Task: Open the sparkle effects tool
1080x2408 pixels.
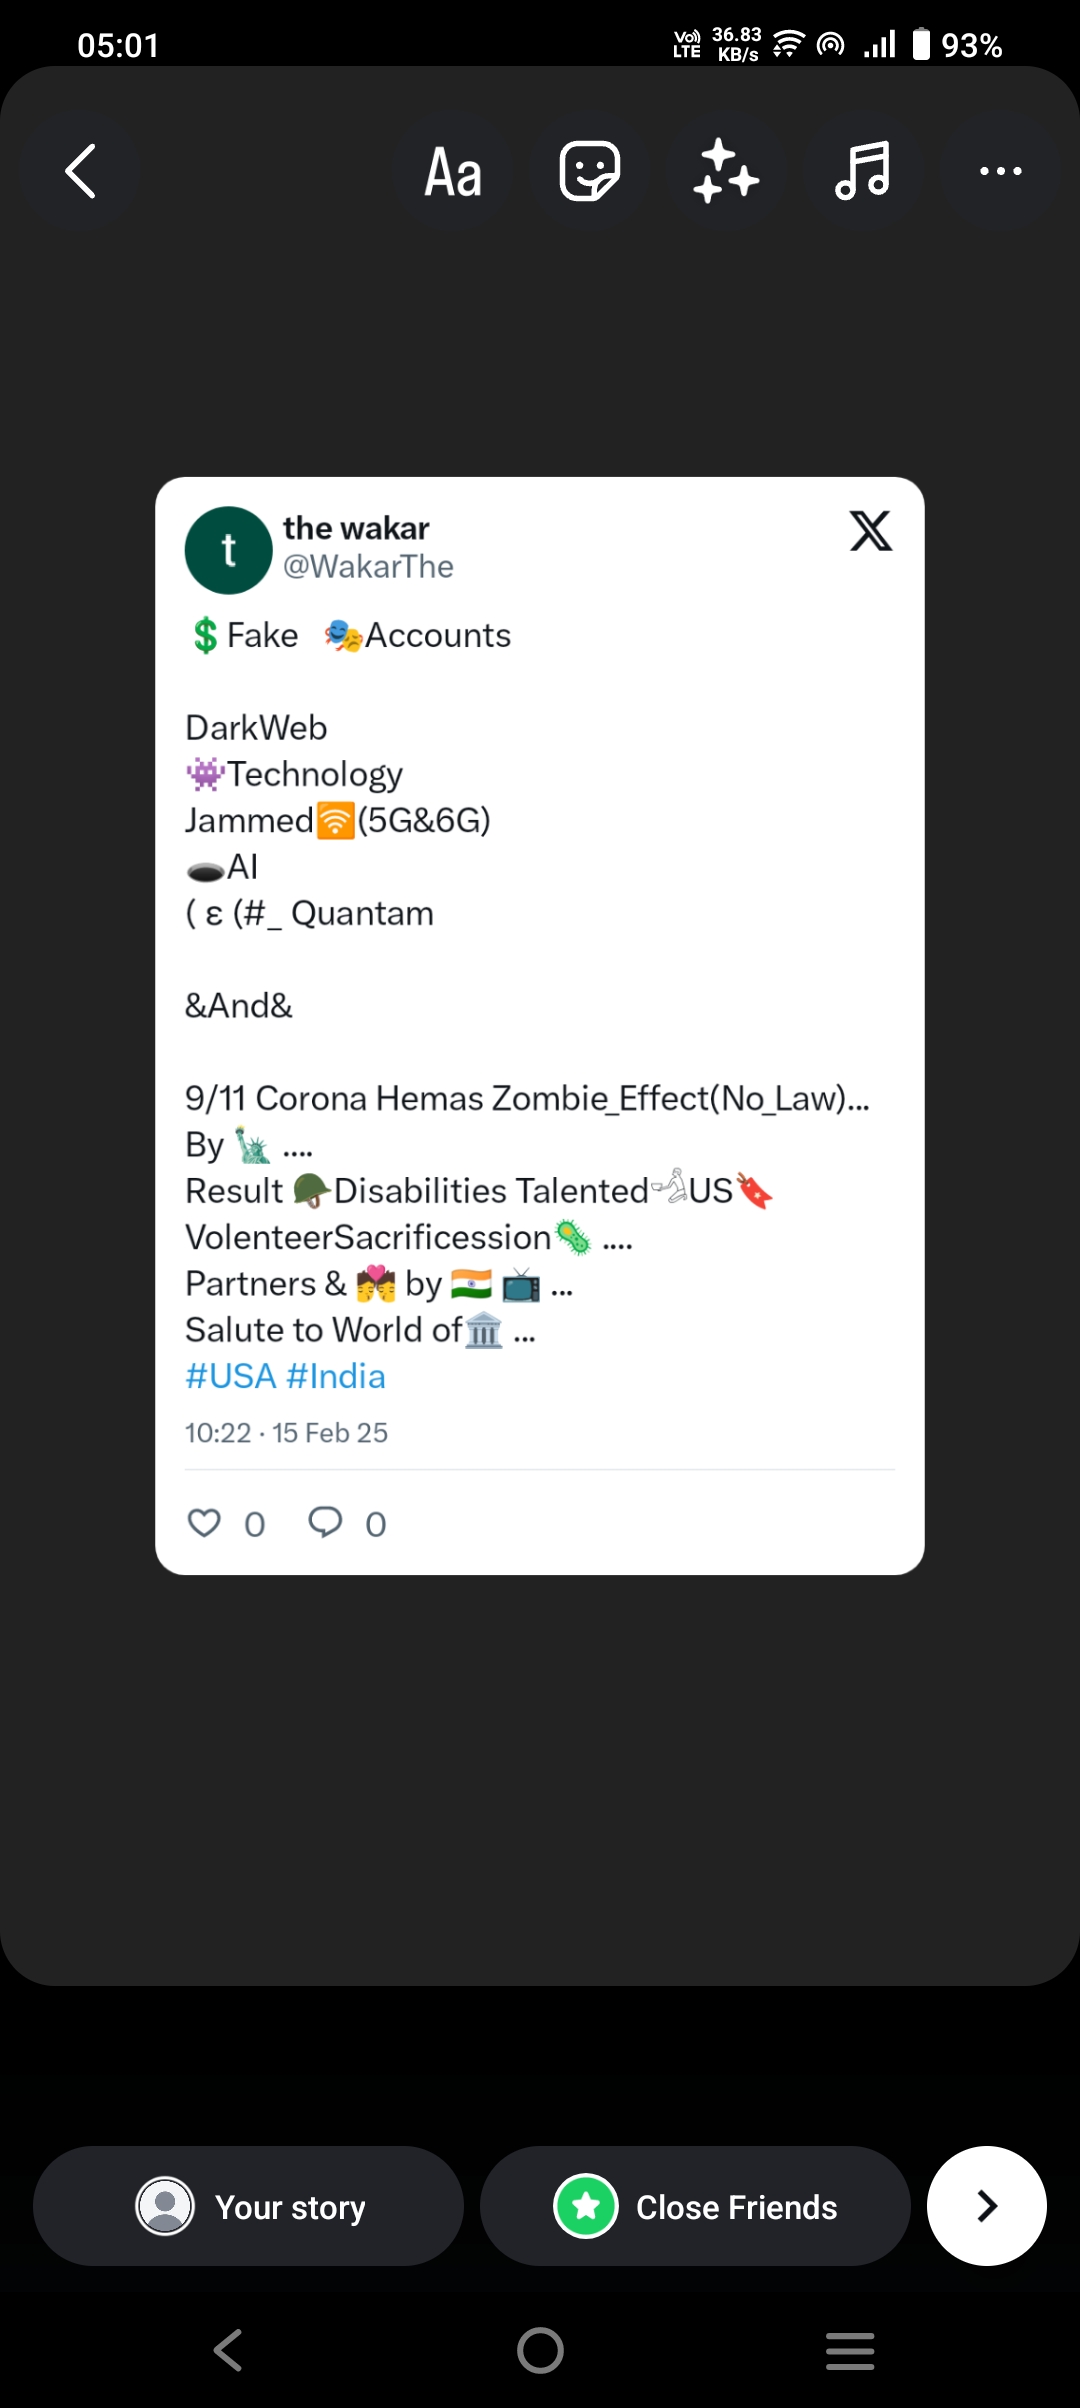Action: pos(725,171)
